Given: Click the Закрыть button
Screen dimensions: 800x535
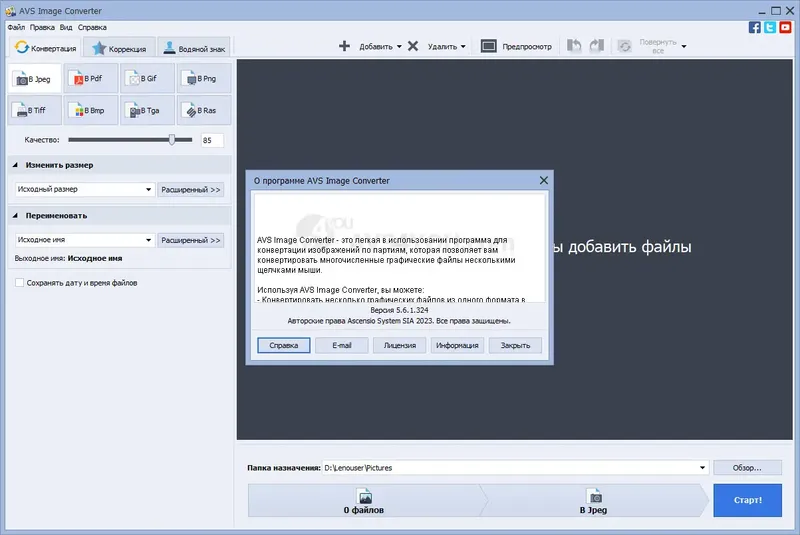Looking at the screenshot, I should point(515,345).
